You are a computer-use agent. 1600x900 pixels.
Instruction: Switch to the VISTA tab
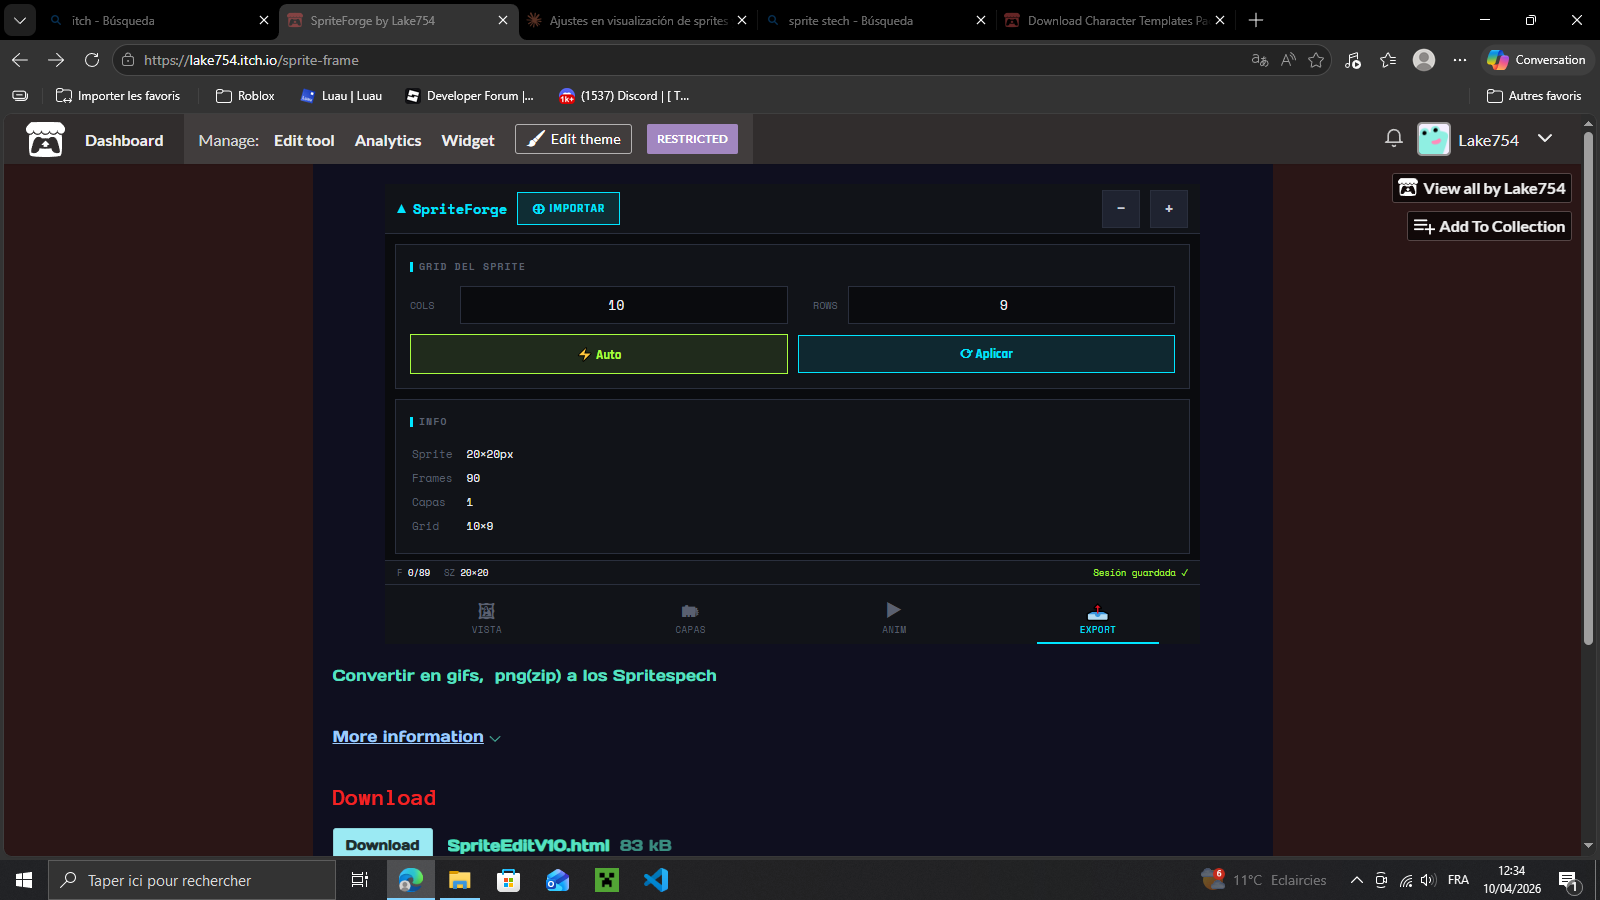pyautogui.click(x=487, y=618)
